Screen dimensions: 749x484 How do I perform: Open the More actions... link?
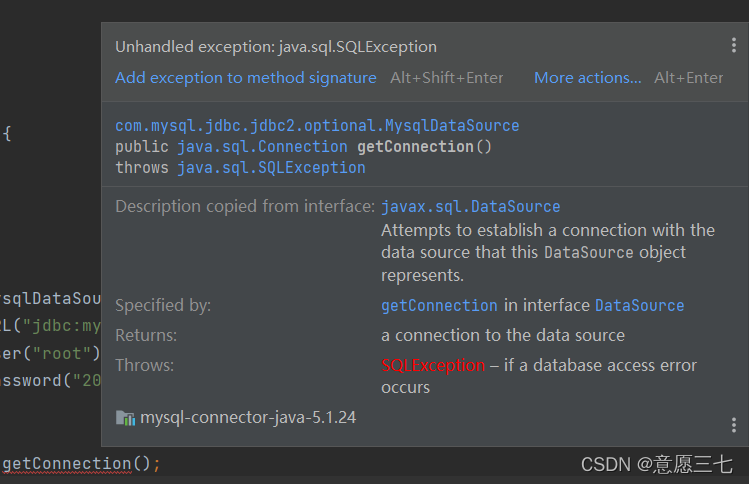tap(587, 77)
